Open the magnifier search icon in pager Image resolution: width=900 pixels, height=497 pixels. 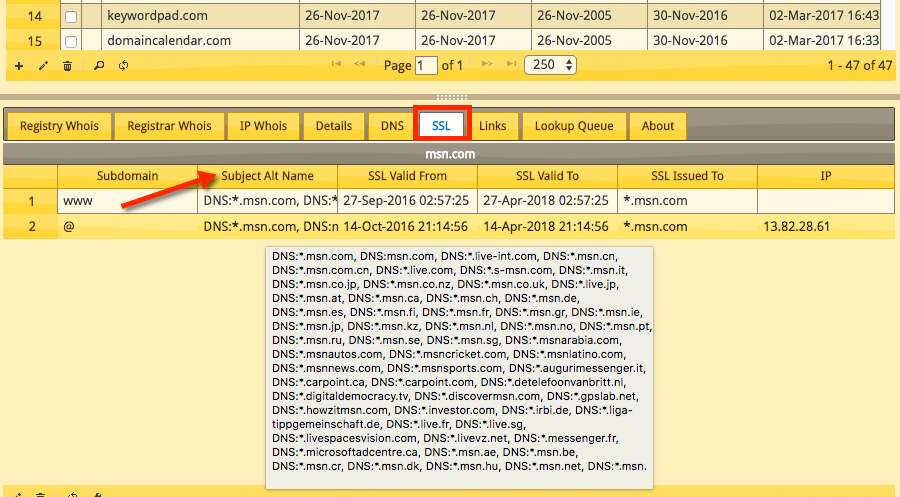[99, 66]
